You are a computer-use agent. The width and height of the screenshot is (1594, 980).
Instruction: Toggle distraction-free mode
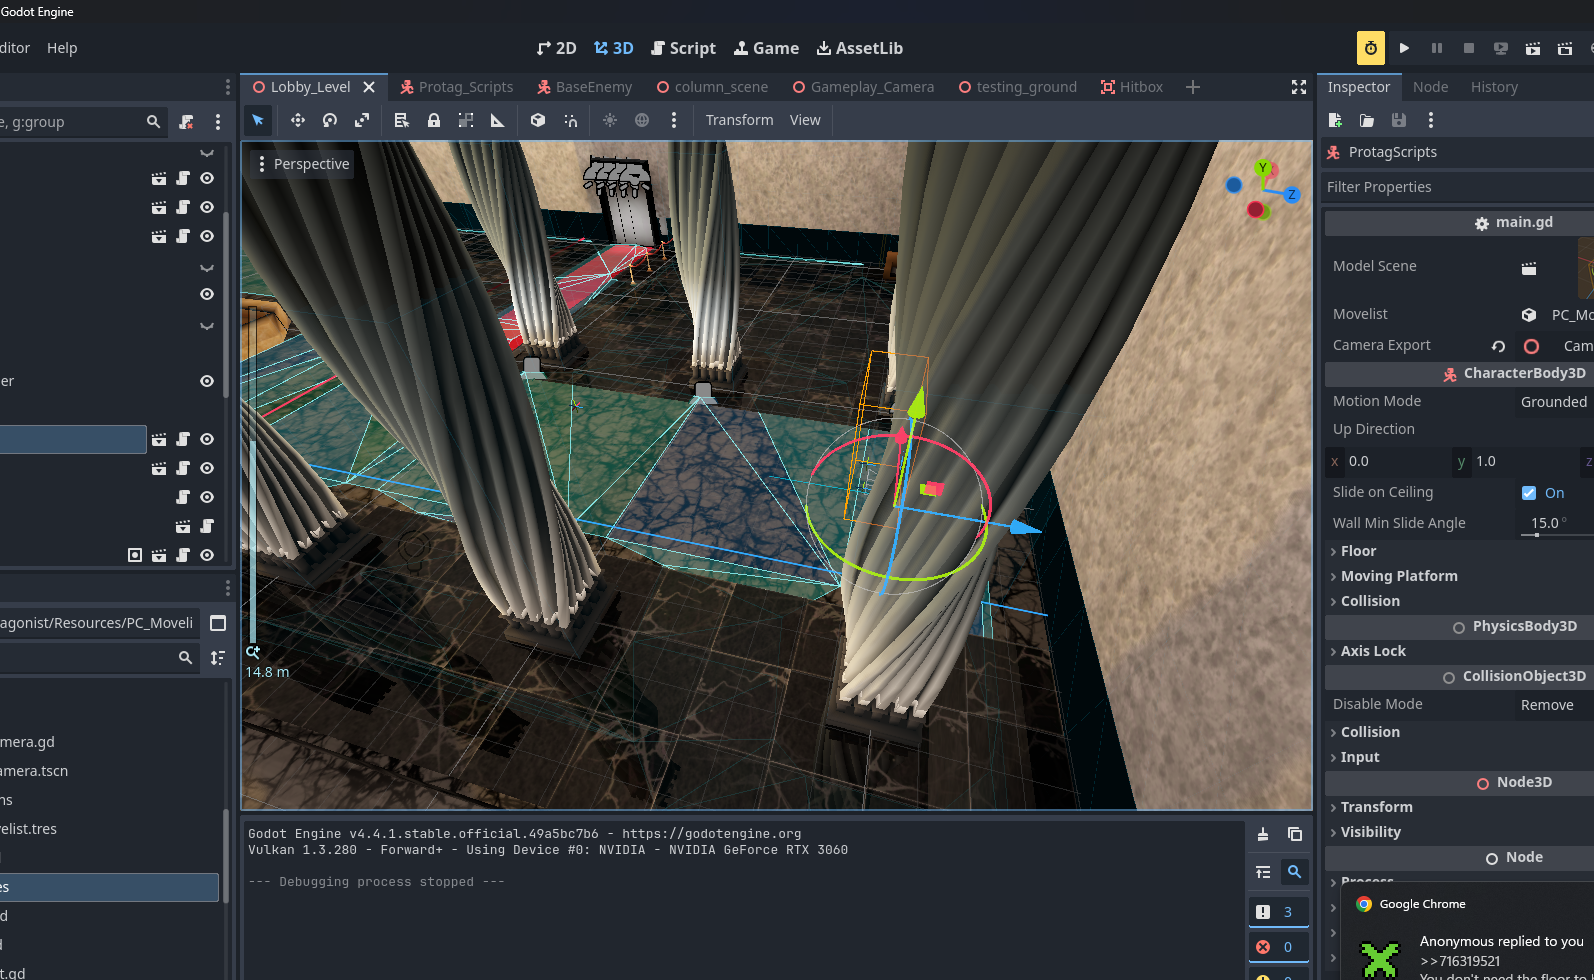1299,87
